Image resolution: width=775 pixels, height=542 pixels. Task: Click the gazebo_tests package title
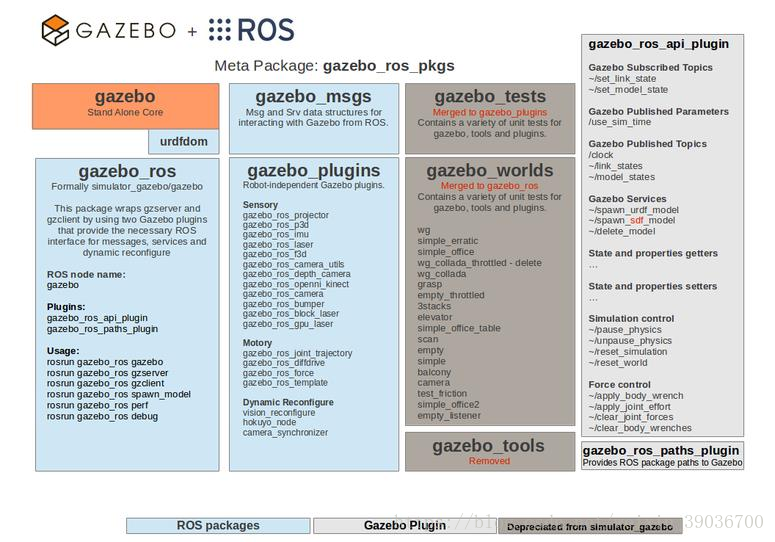(490, 96)
